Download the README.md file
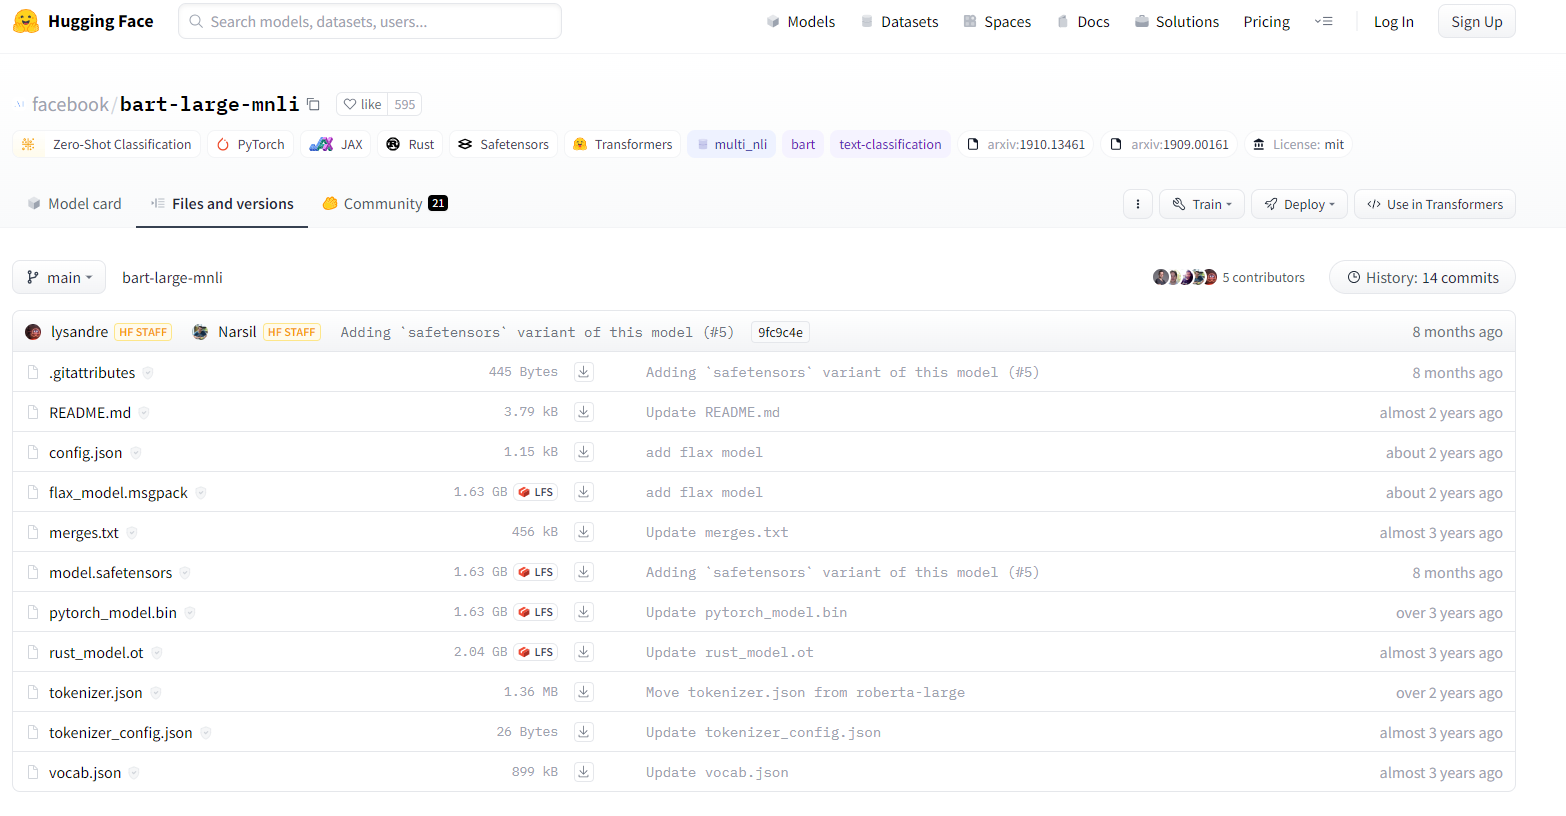Viewport: 1566px width, 816px height. tap(584, 412)
